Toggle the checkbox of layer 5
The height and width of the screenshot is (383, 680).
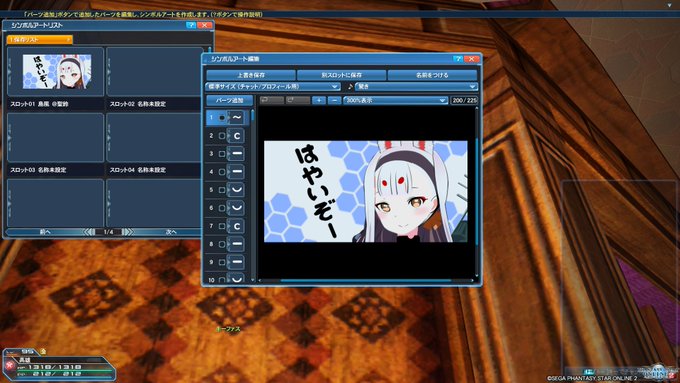tap(222, 190)
